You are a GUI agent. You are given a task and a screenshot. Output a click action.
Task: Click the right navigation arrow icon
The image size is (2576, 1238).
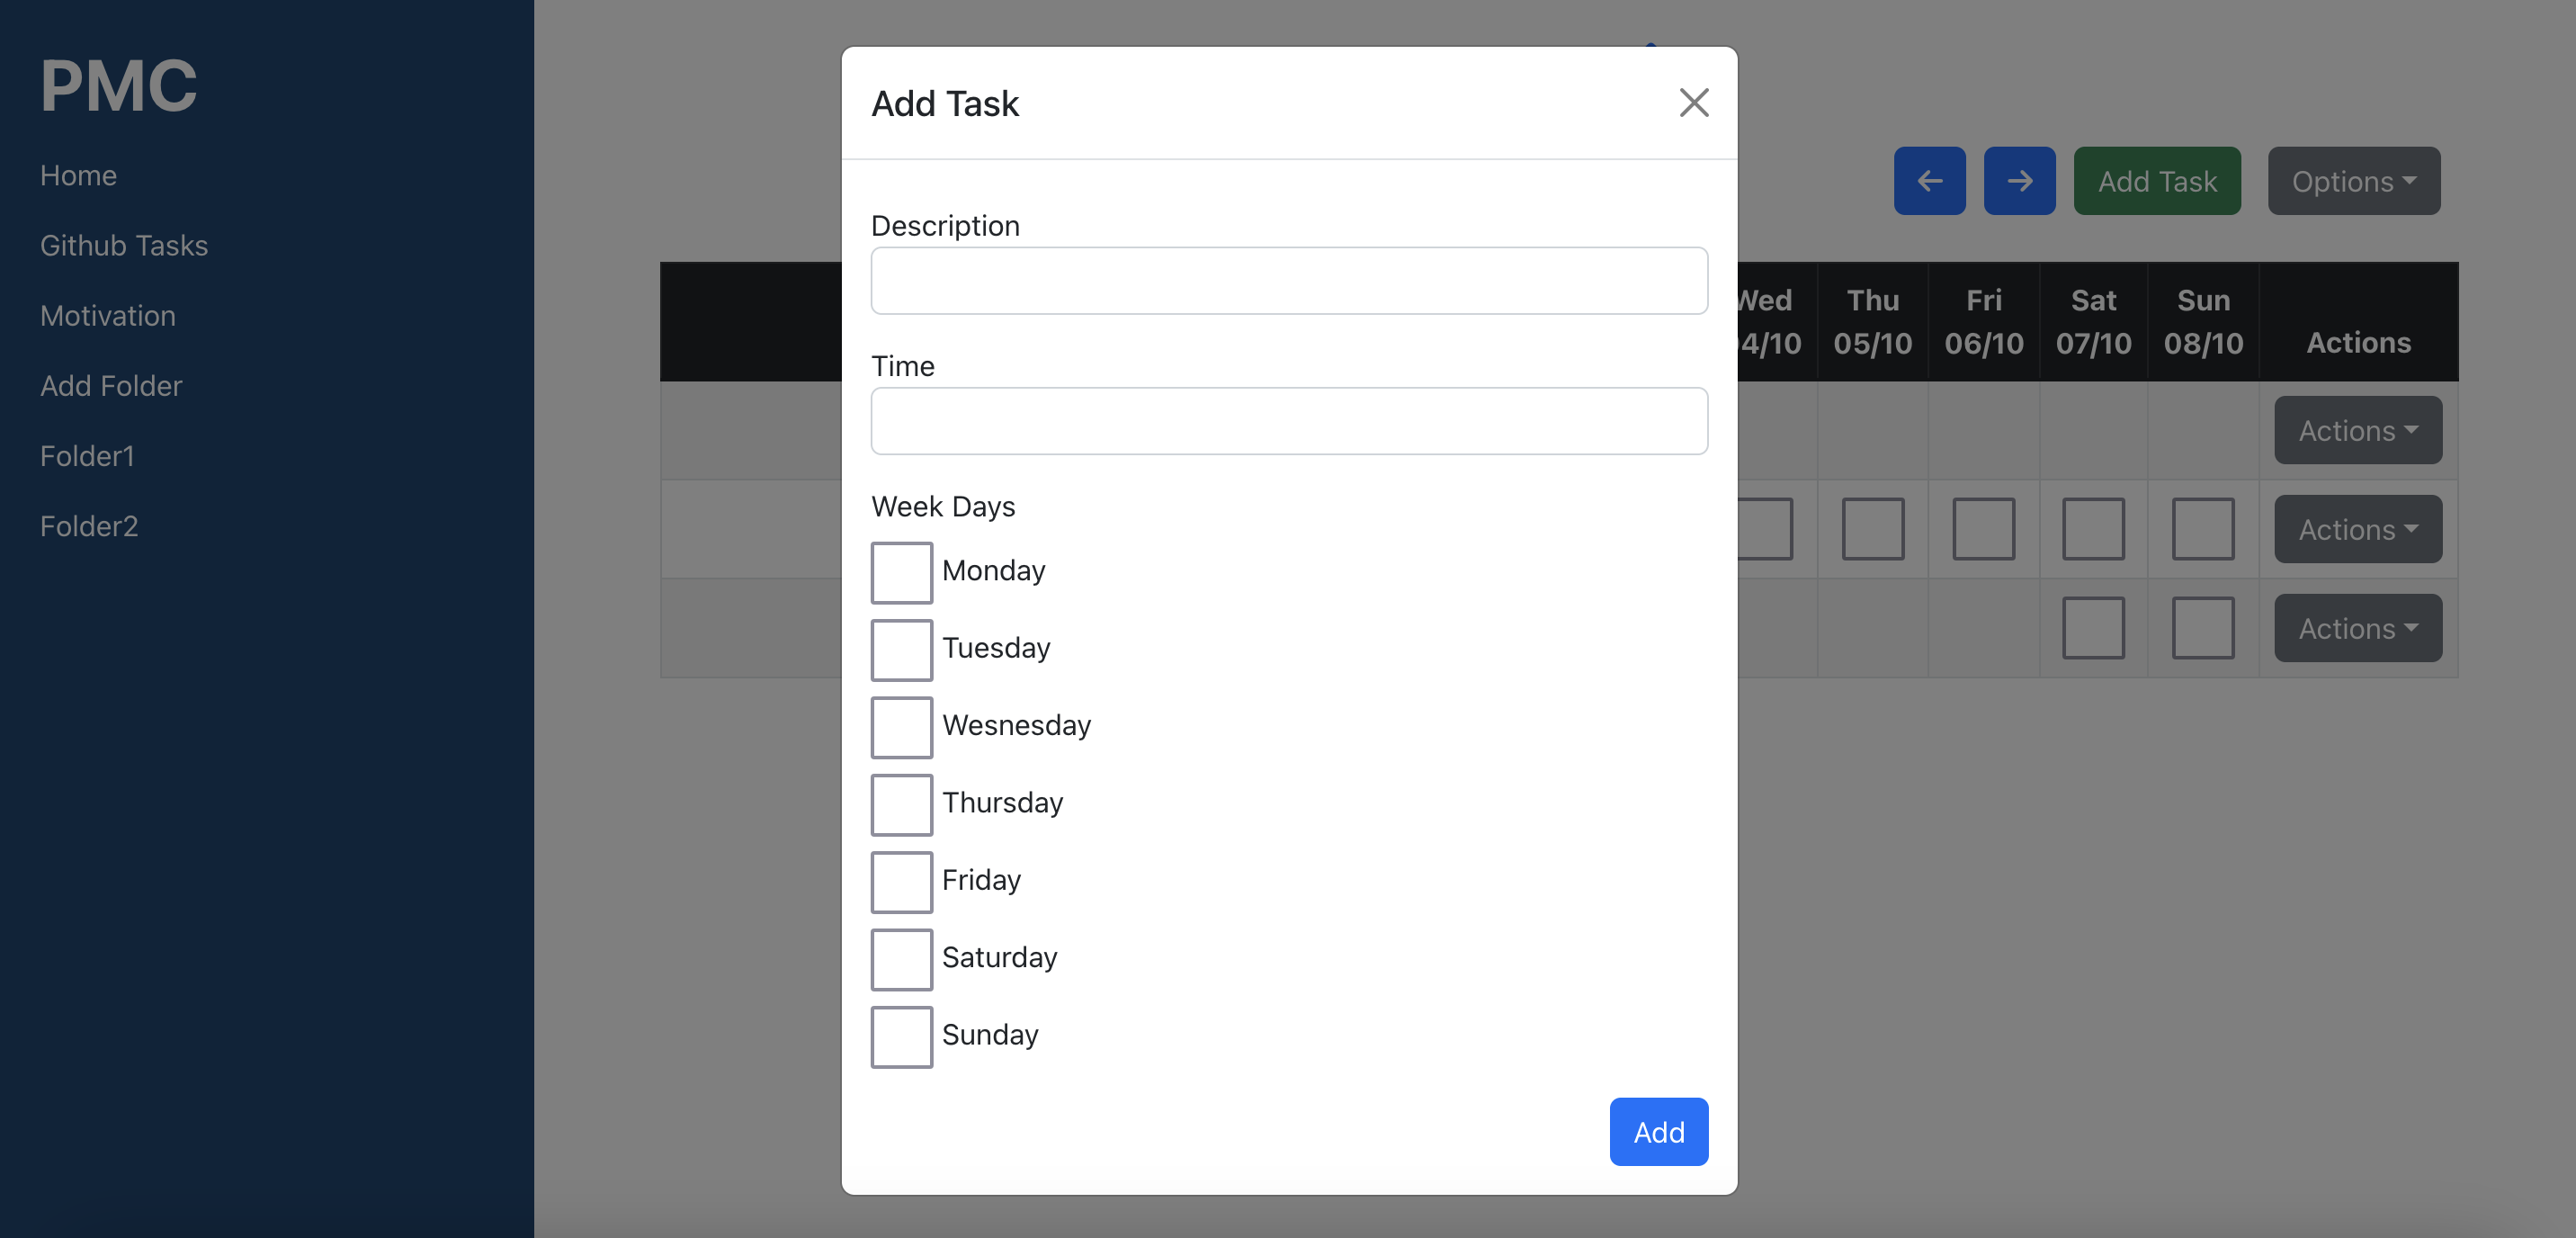tap(2017, 179)
